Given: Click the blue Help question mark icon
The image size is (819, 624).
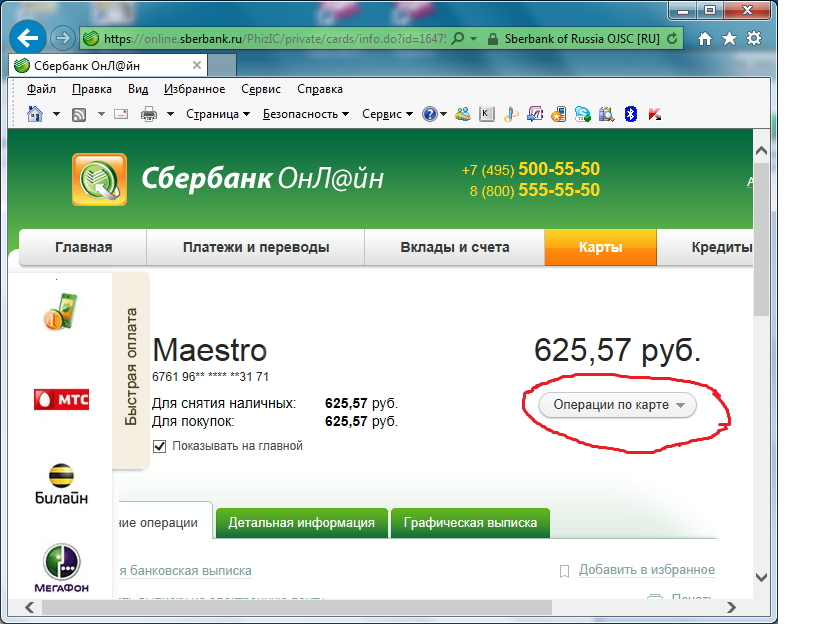Looking at the screenshot, I should coord(429,114).
